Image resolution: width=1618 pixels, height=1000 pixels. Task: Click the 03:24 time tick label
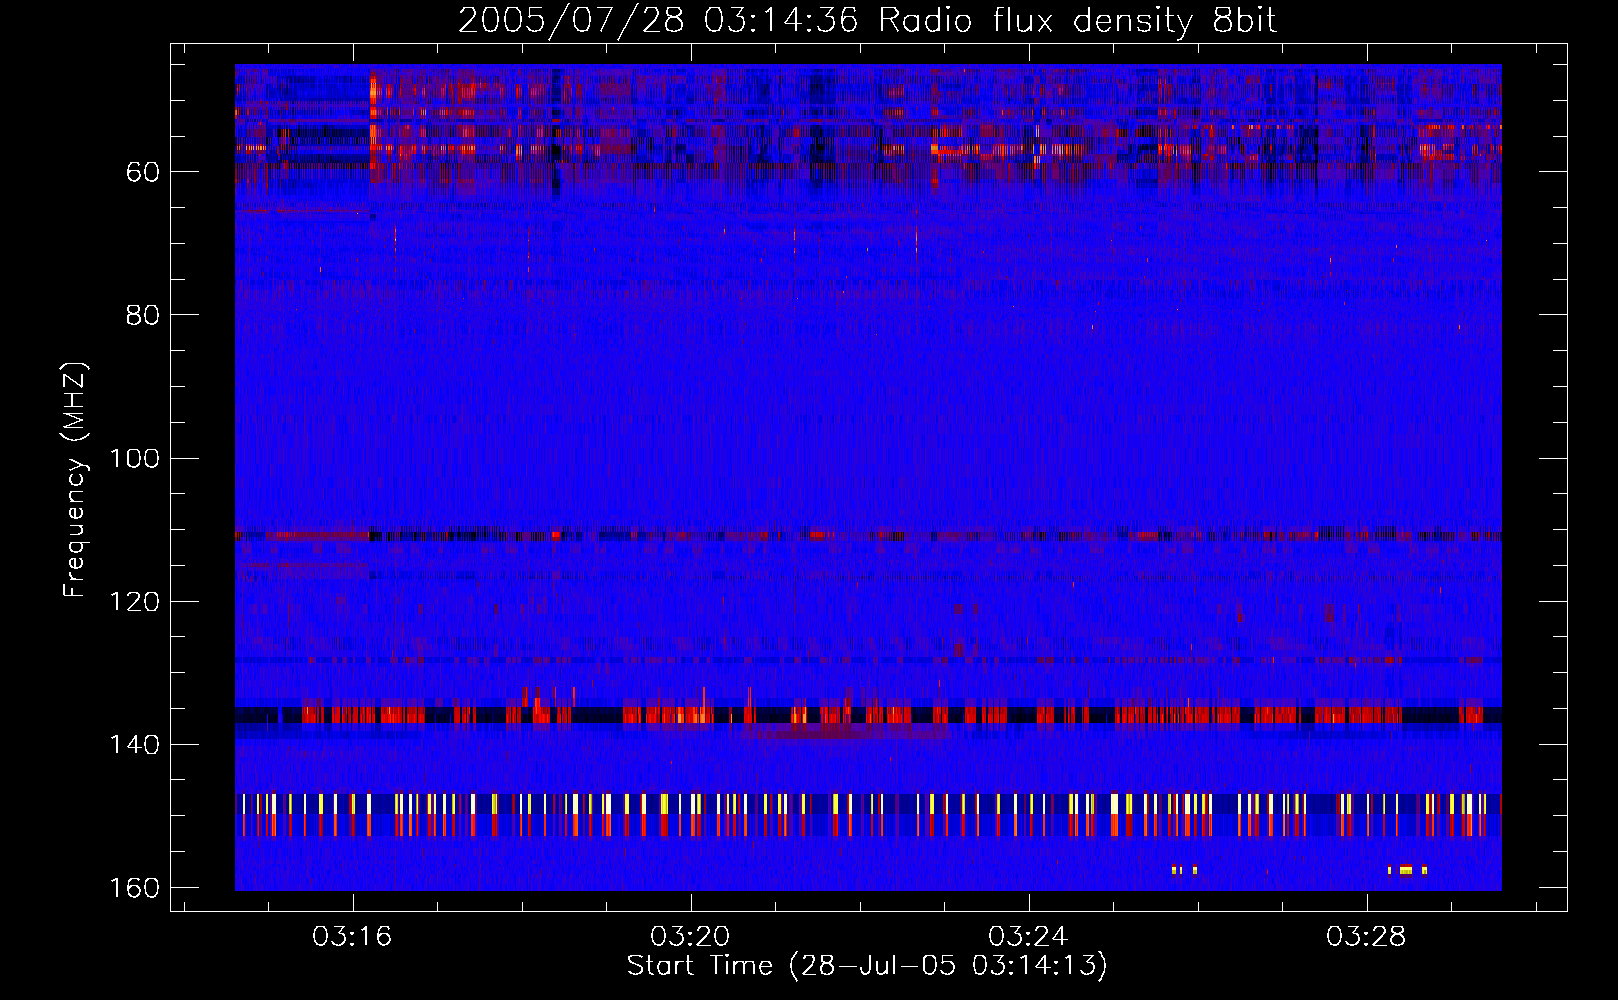1028,937
